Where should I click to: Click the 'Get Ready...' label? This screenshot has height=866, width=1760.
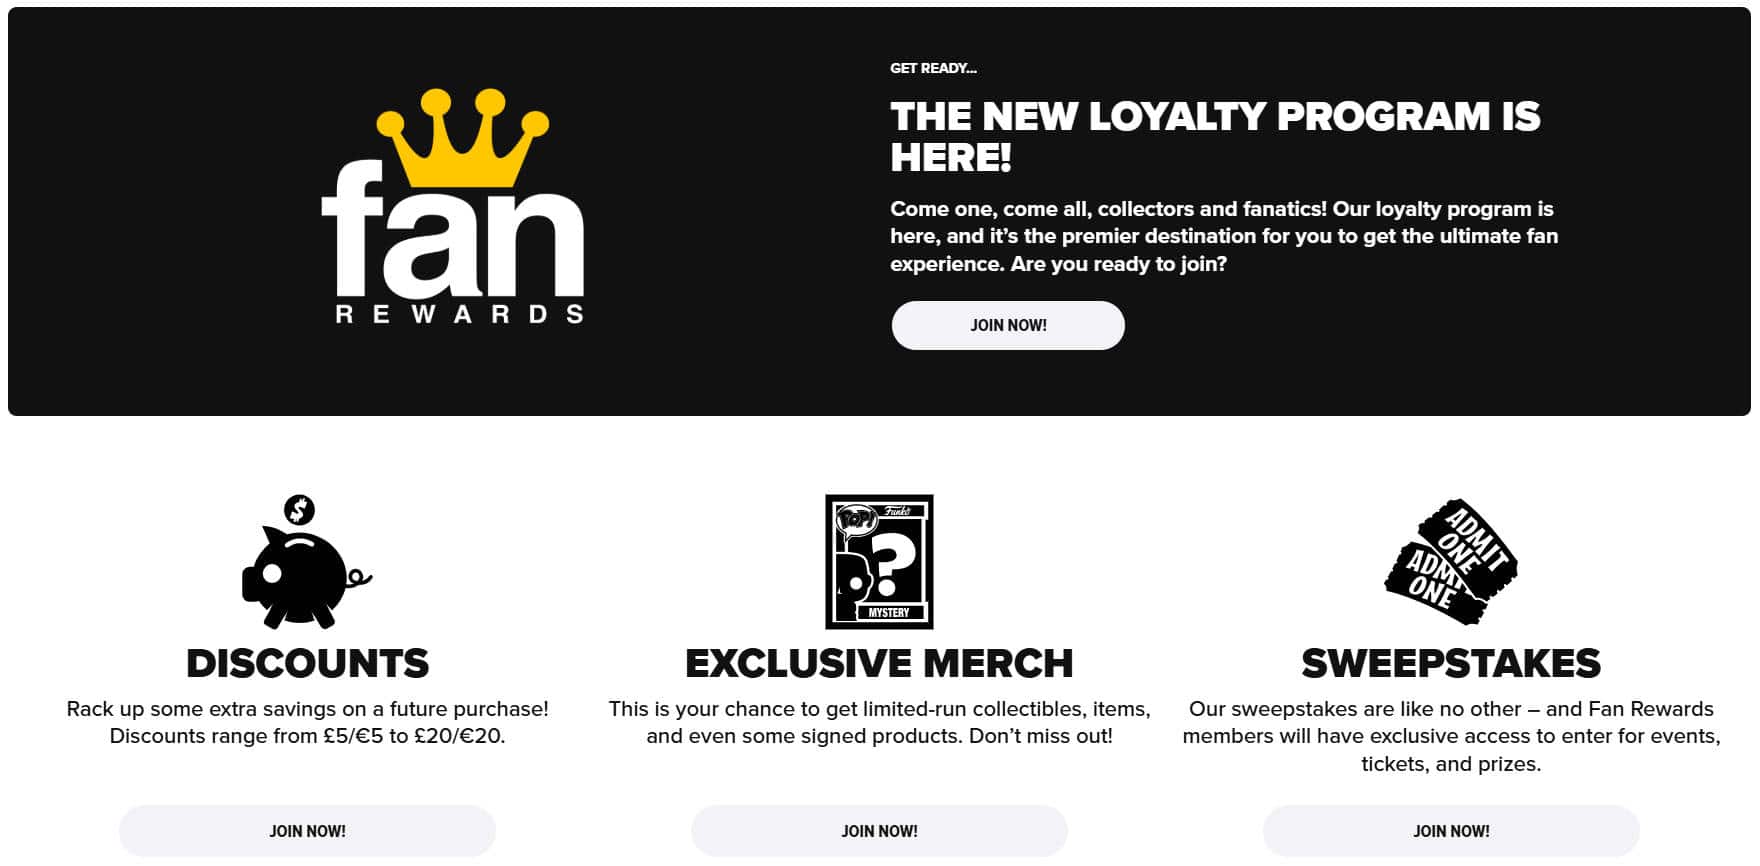click(933, 68)
